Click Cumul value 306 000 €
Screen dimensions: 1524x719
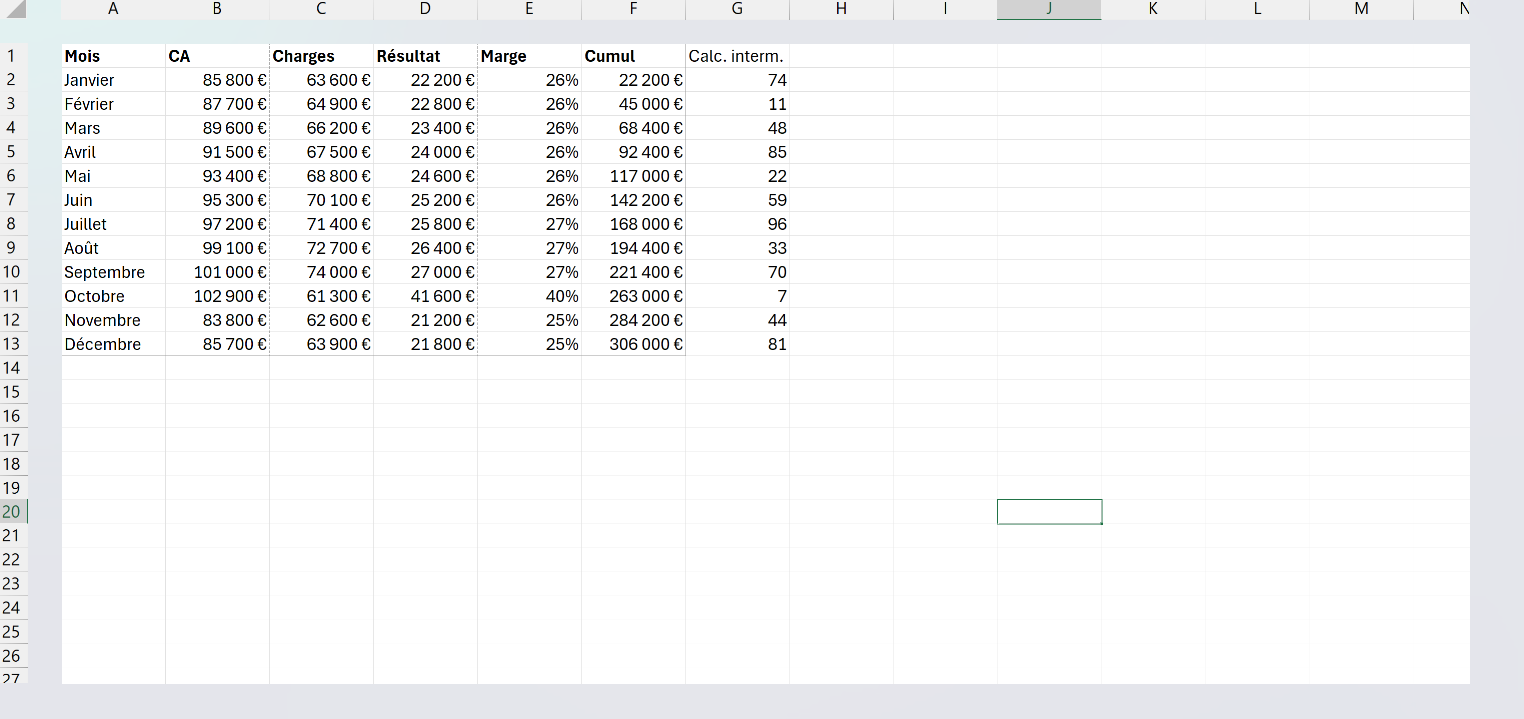click(633, 344)
